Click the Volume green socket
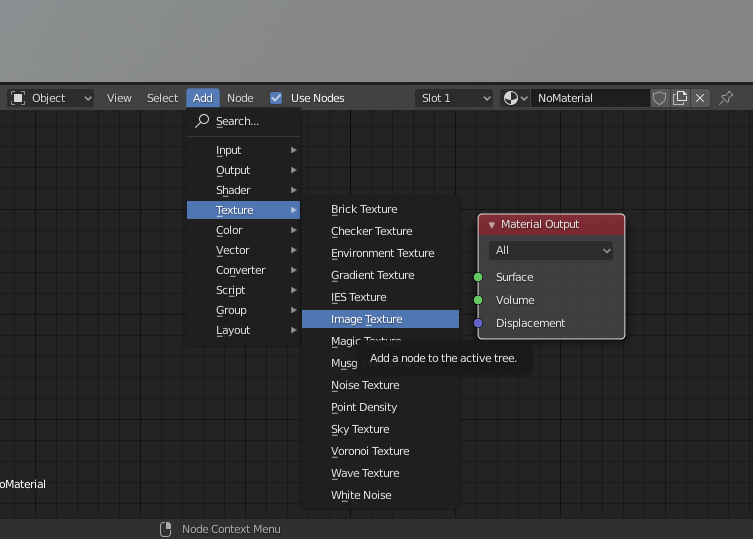The height and width of the screenshot is (539, 753). coord(478,300)
